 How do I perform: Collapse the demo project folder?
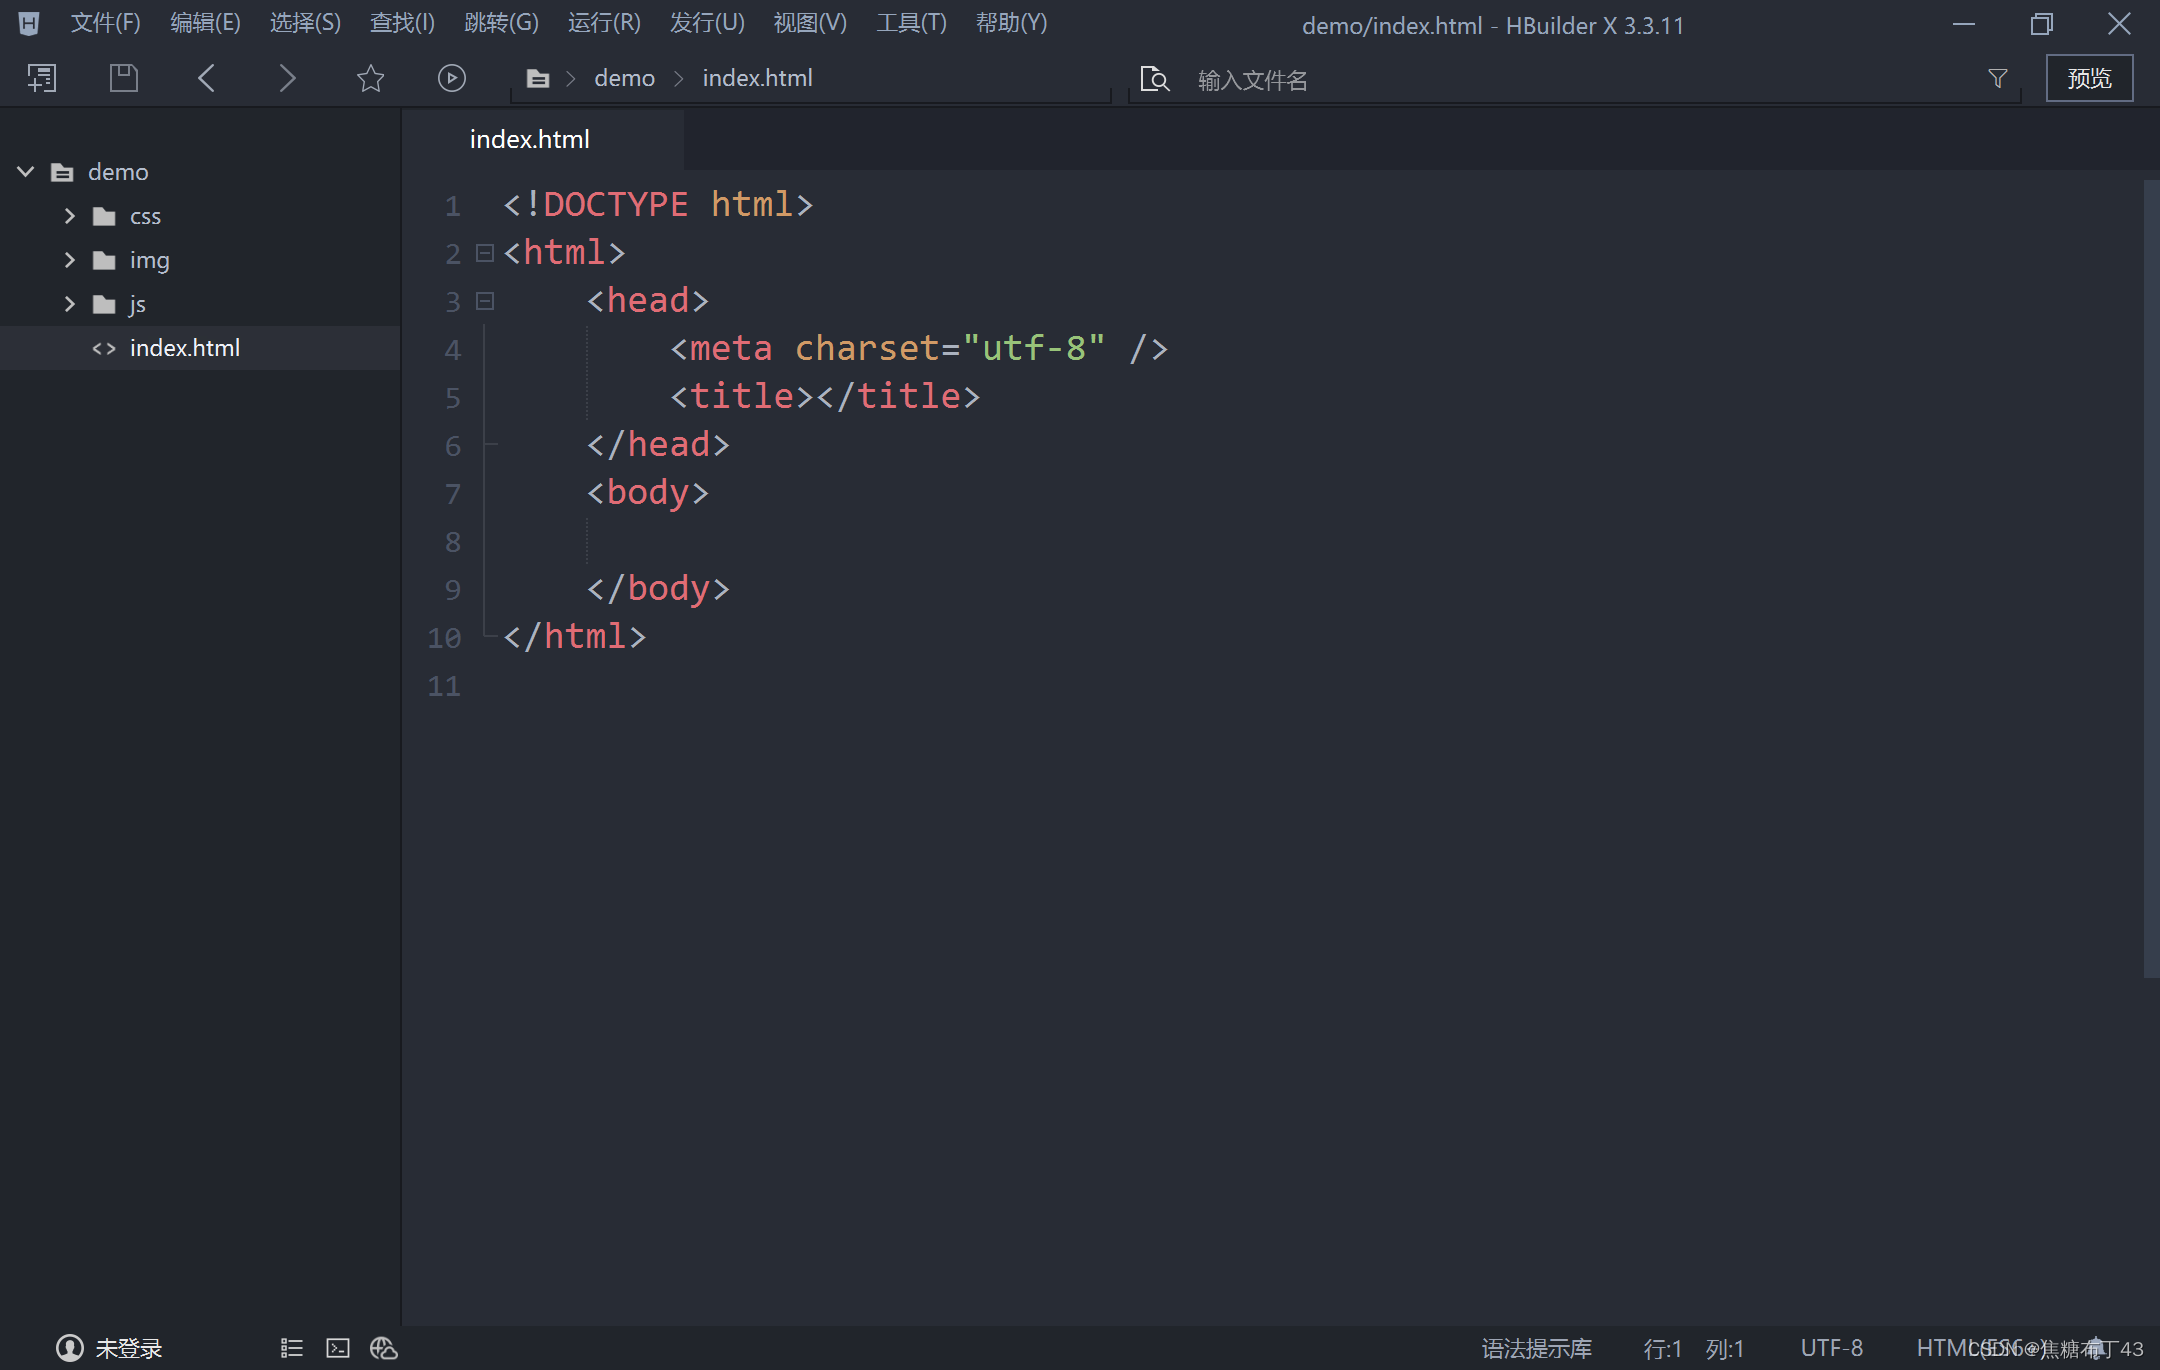pyautogui.click(x=25, y=171)
